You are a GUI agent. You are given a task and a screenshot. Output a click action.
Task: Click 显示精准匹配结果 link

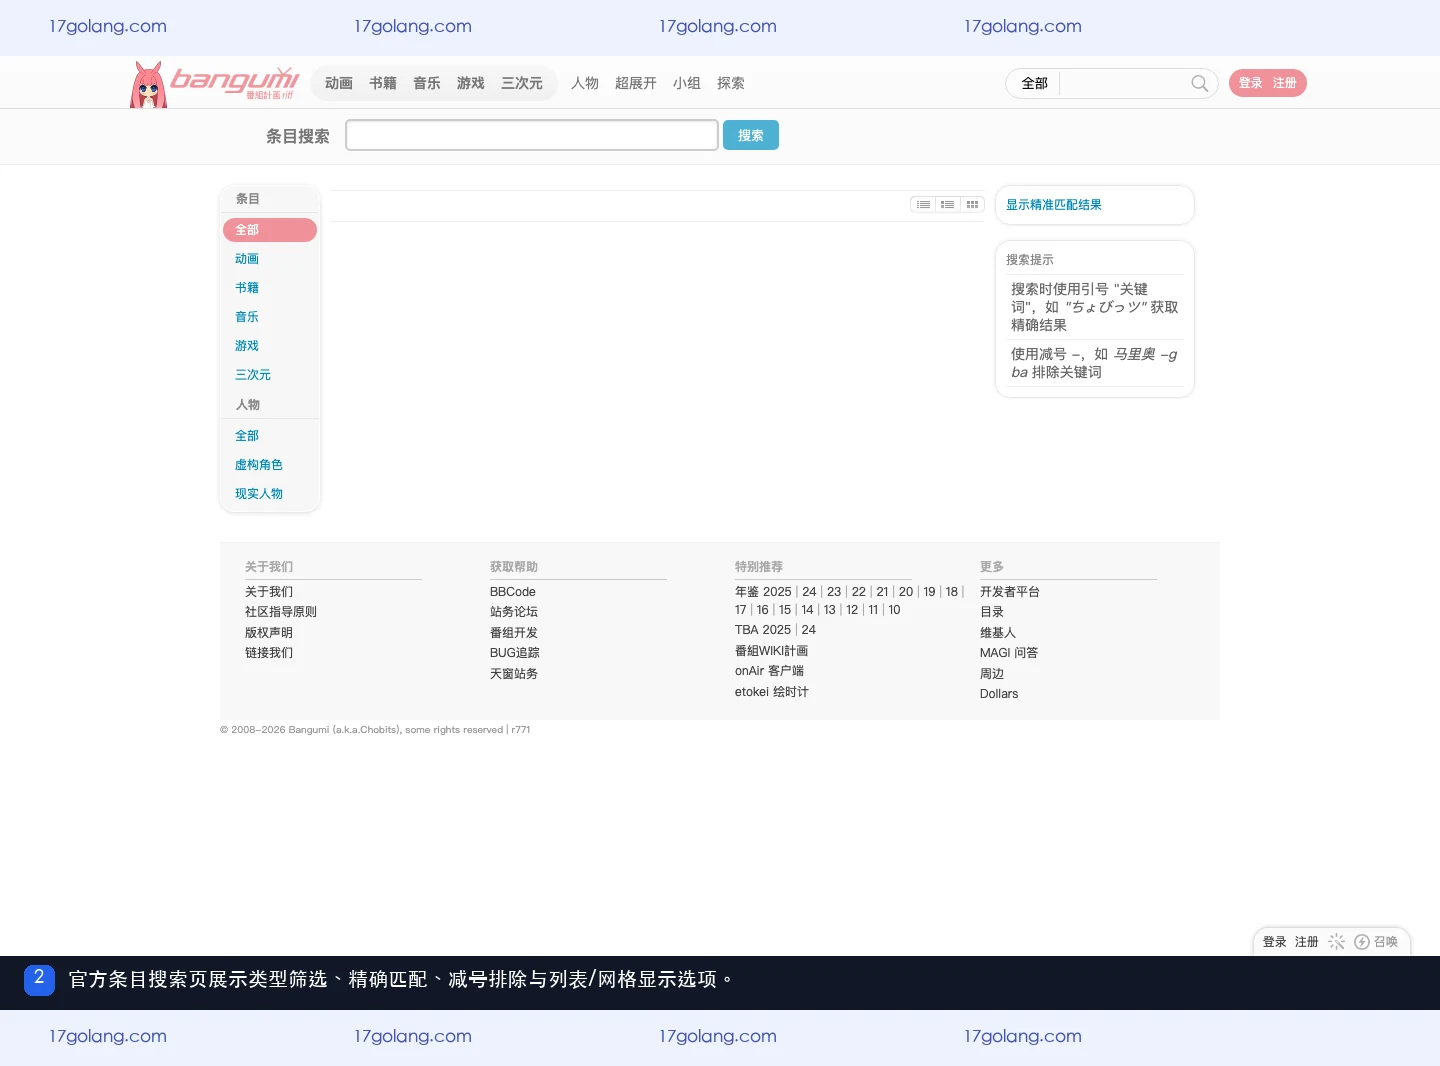point(1054,205)
